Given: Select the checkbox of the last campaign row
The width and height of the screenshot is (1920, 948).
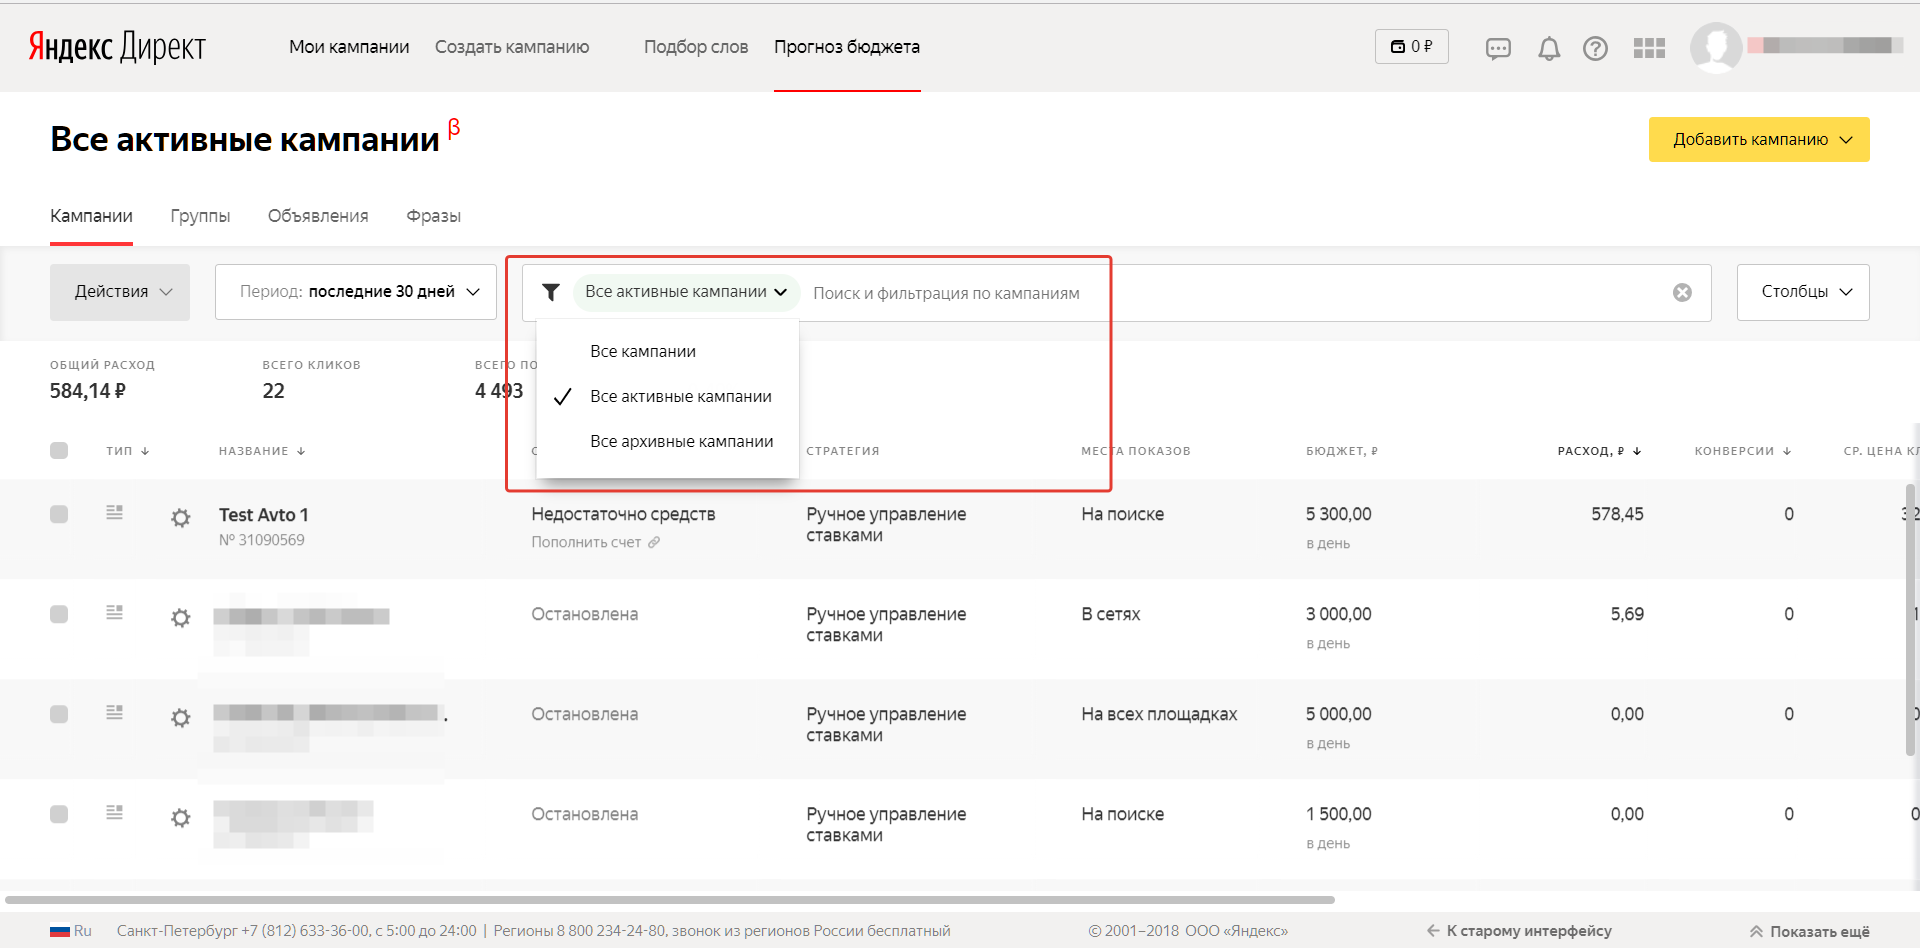Looking at the screenshot, I should pyautogui.click(x=59, y=814).
